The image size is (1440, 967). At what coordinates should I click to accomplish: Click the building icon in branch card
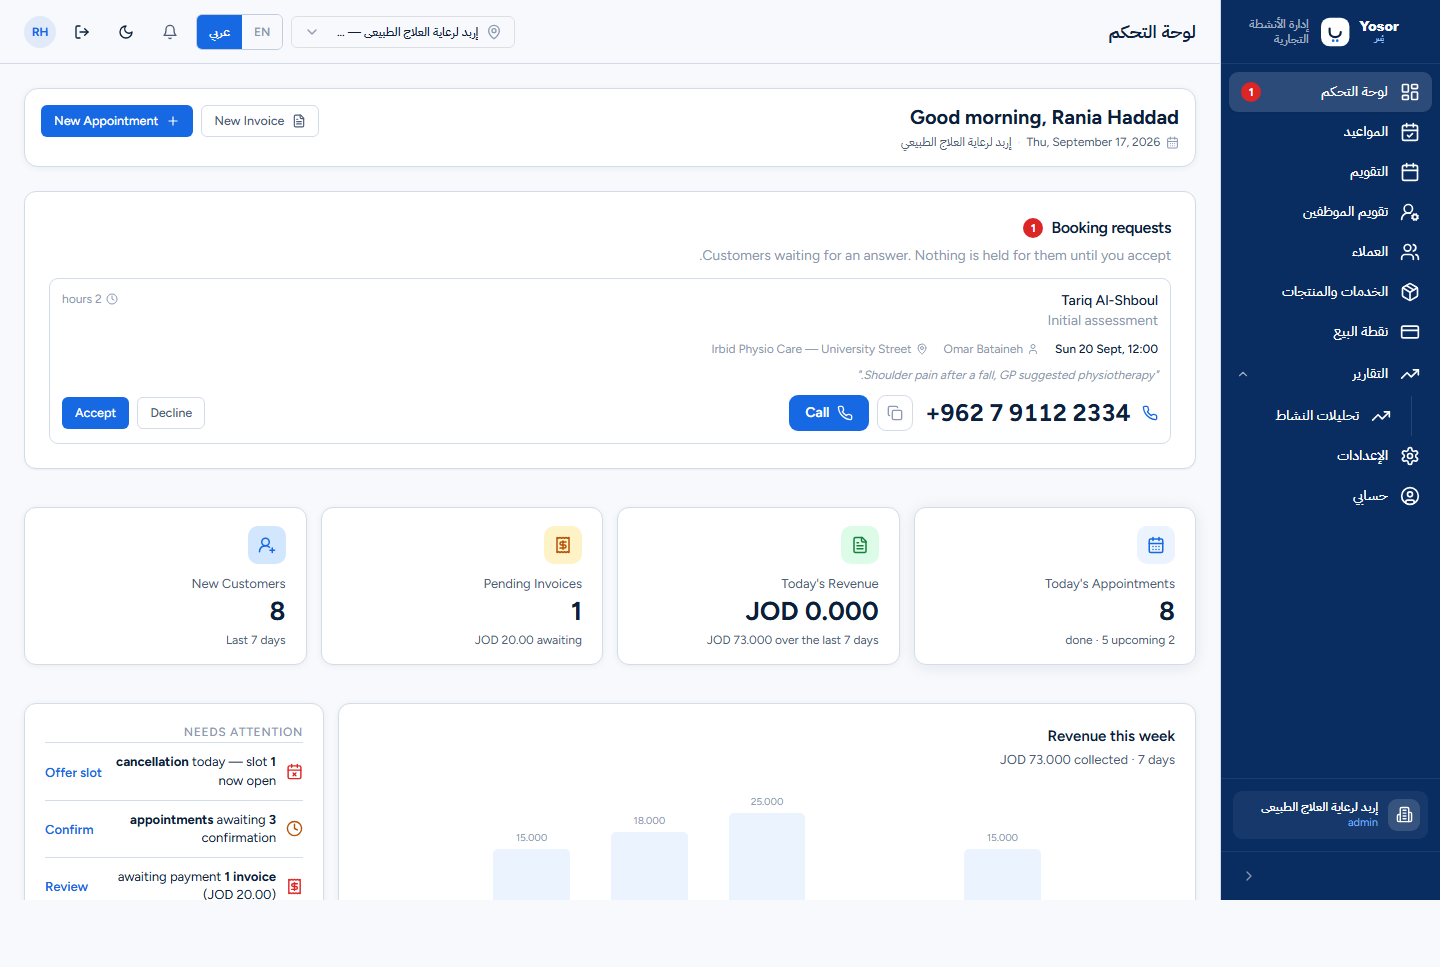coord(1404,815)
